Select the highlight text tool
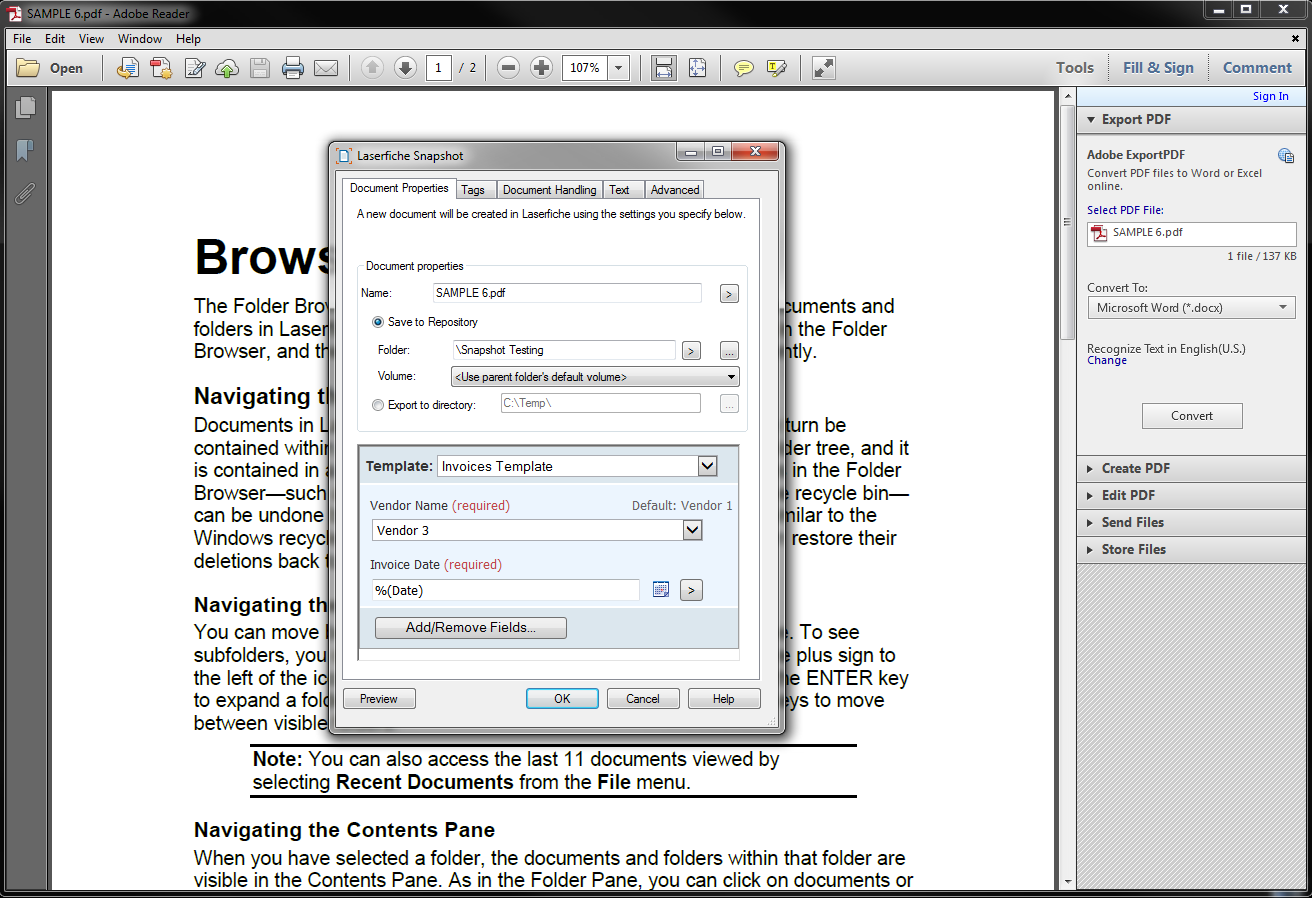1312x898 pixels. pos(777,68)
